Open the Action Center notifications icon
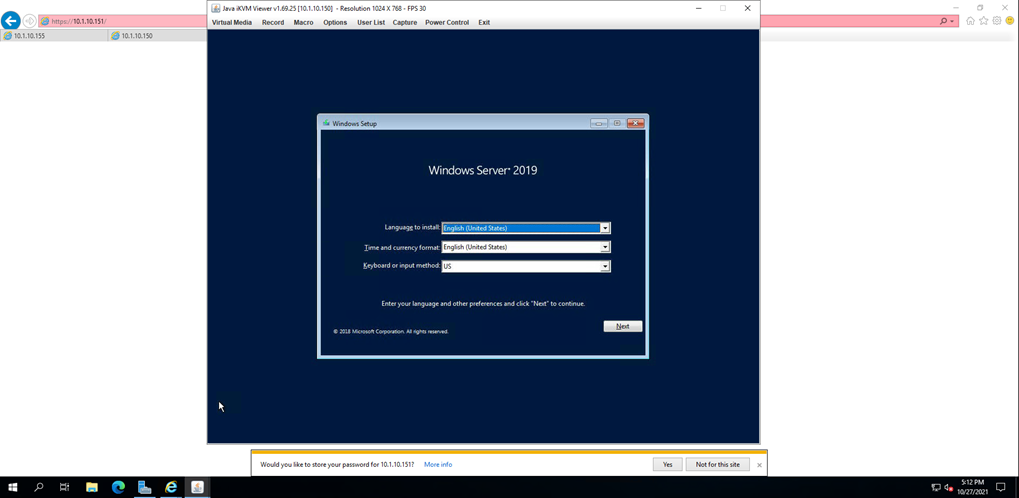Screen dimensions: 1019x498 (1001, 487)
